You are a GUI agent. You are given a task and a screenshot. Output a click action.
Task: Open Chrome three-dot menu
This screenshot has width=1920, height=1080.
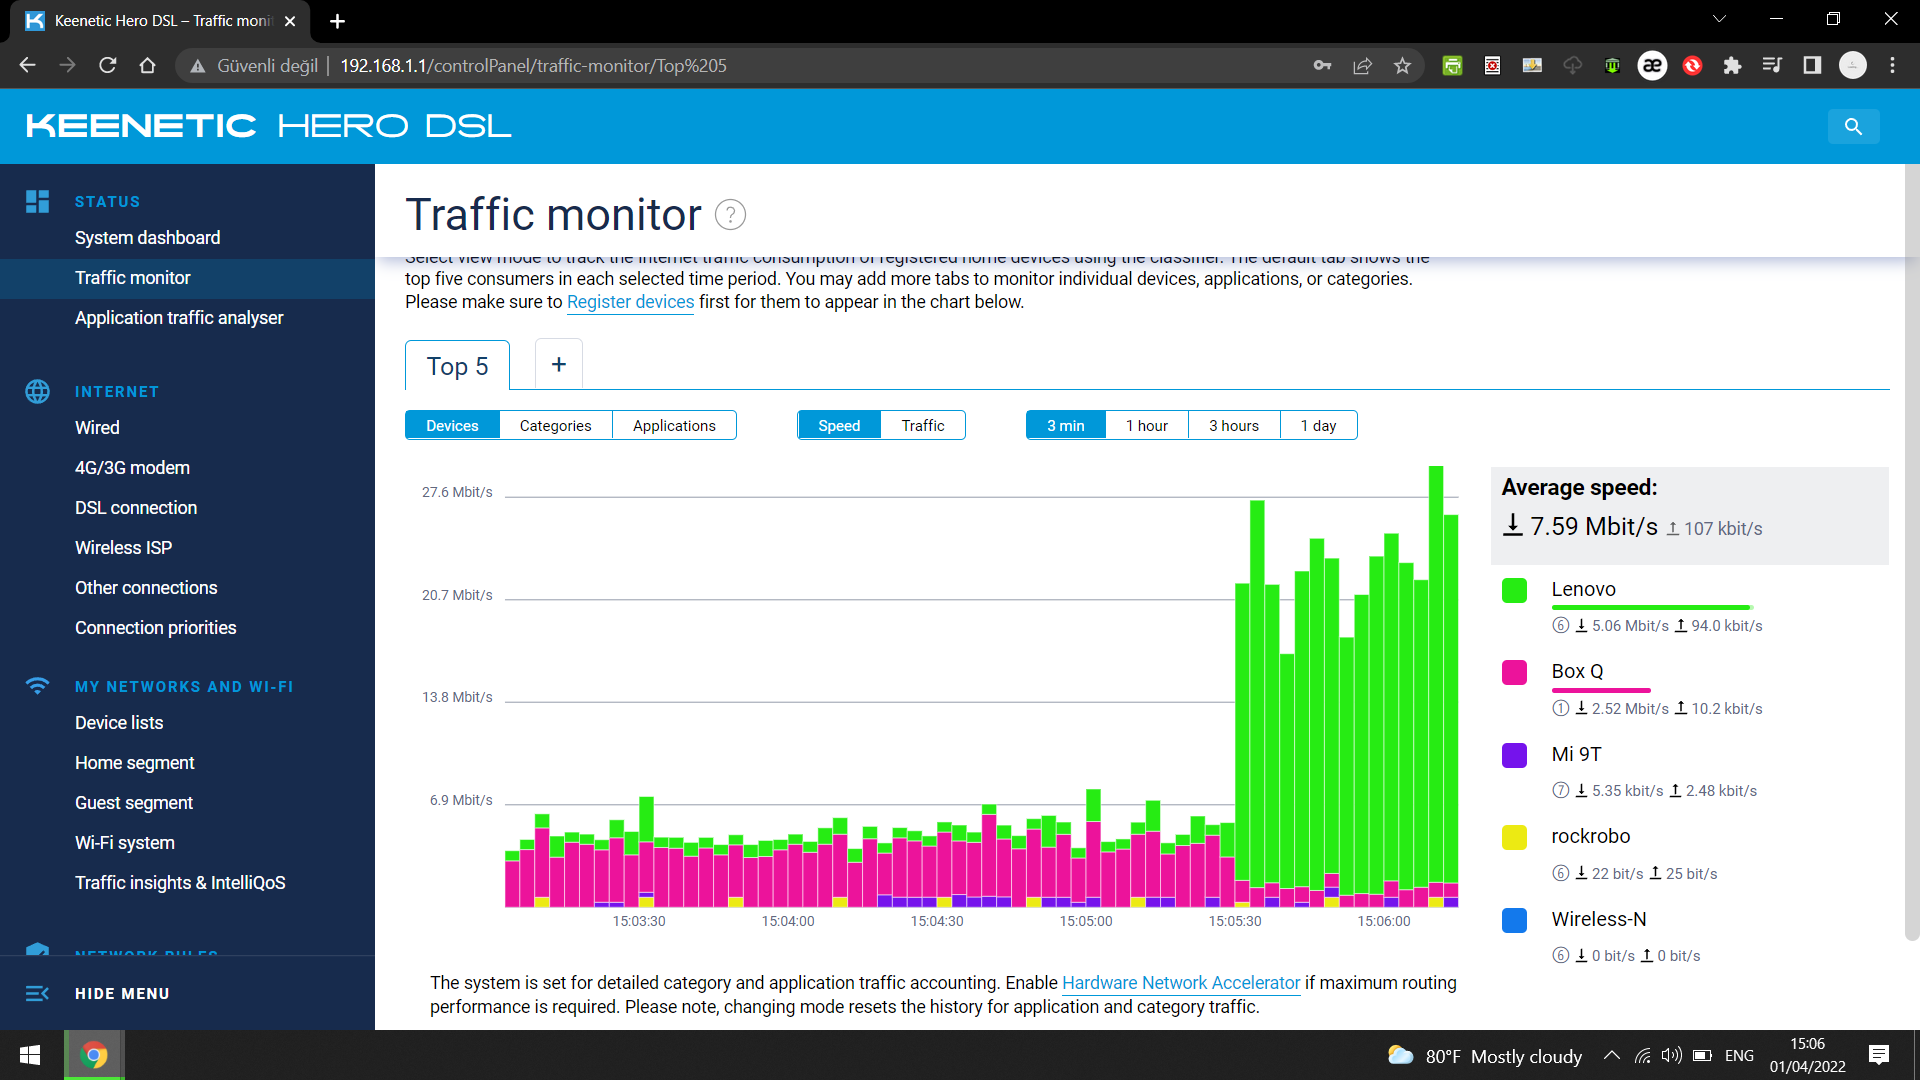click(1892, 65)
